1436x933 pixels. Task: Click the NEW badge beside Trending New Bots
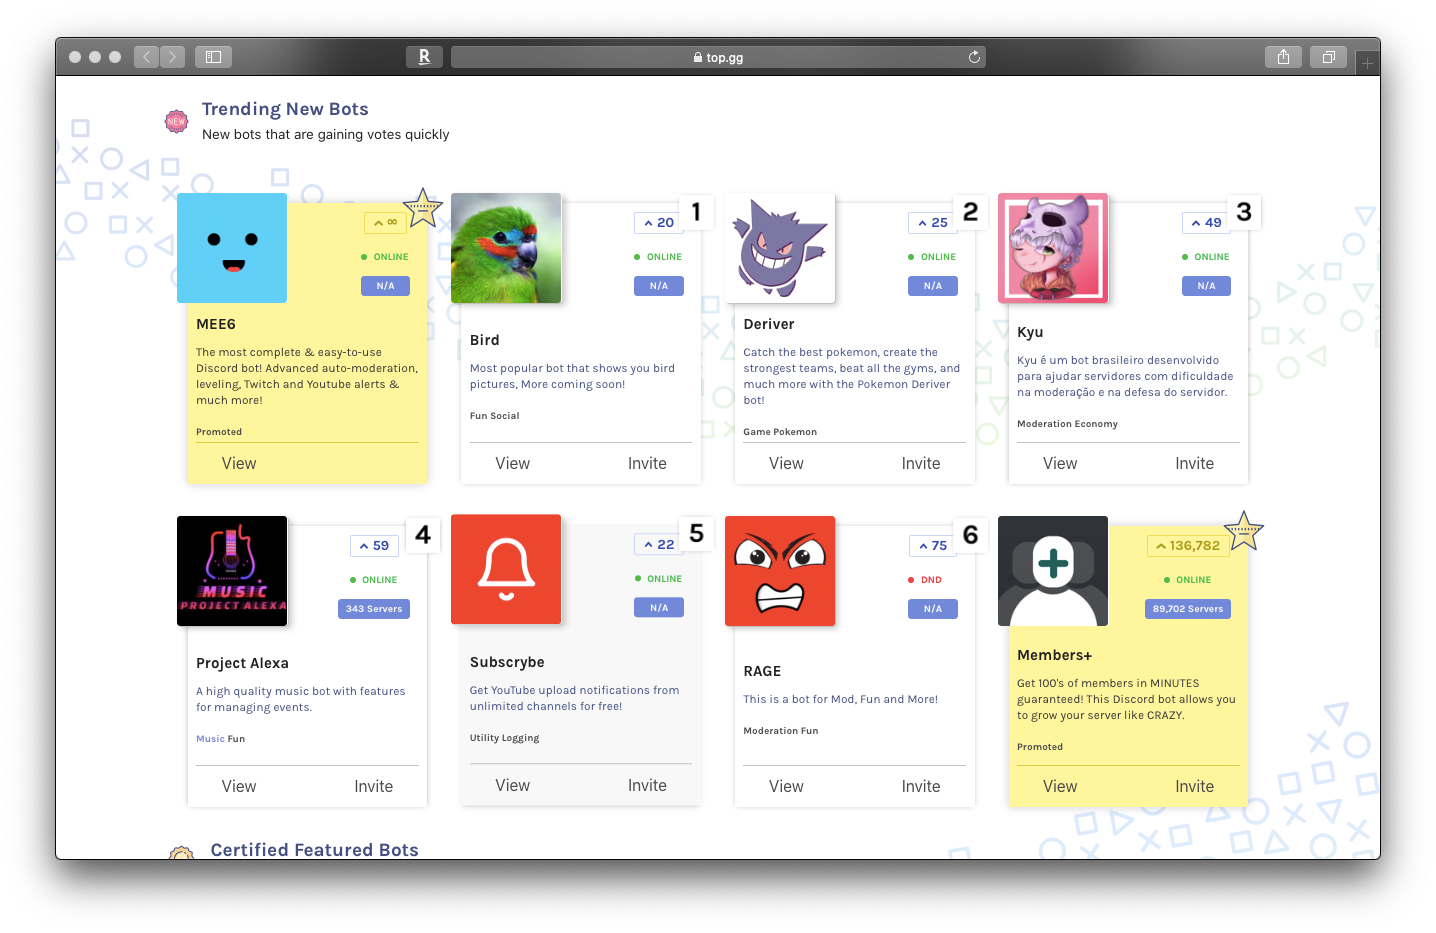(x=177, y=121)
